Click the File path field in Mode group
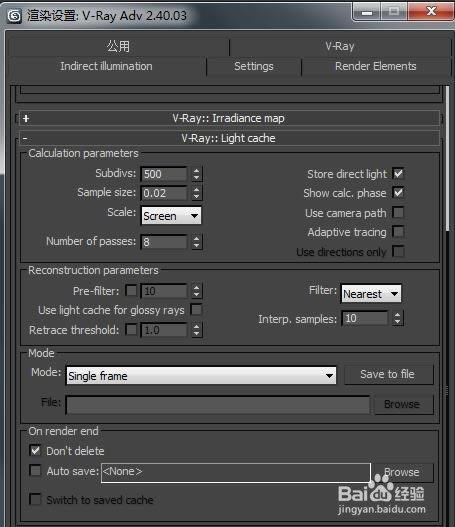 coord(218,404)
